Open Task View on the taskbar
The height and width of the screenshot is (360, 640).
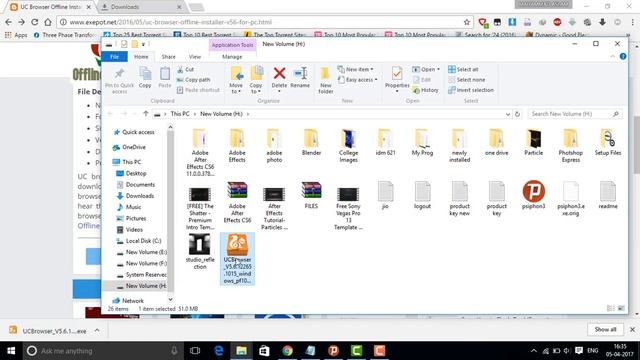(x=195, y=351)
